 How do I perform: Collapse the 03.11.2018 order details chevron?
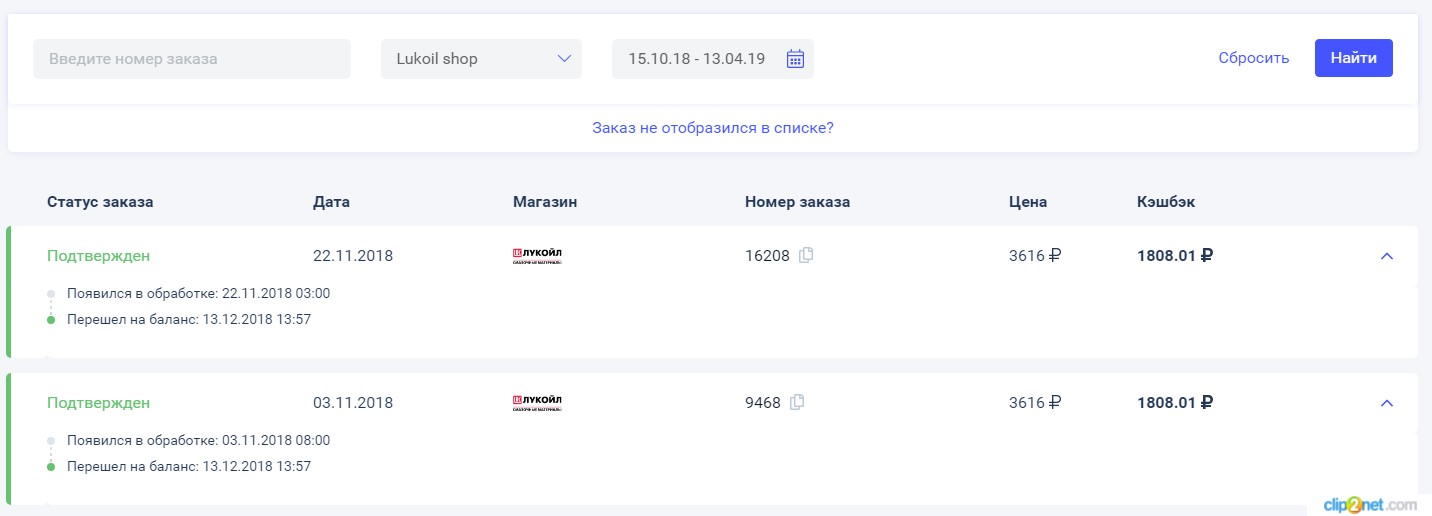(1386, 403)
